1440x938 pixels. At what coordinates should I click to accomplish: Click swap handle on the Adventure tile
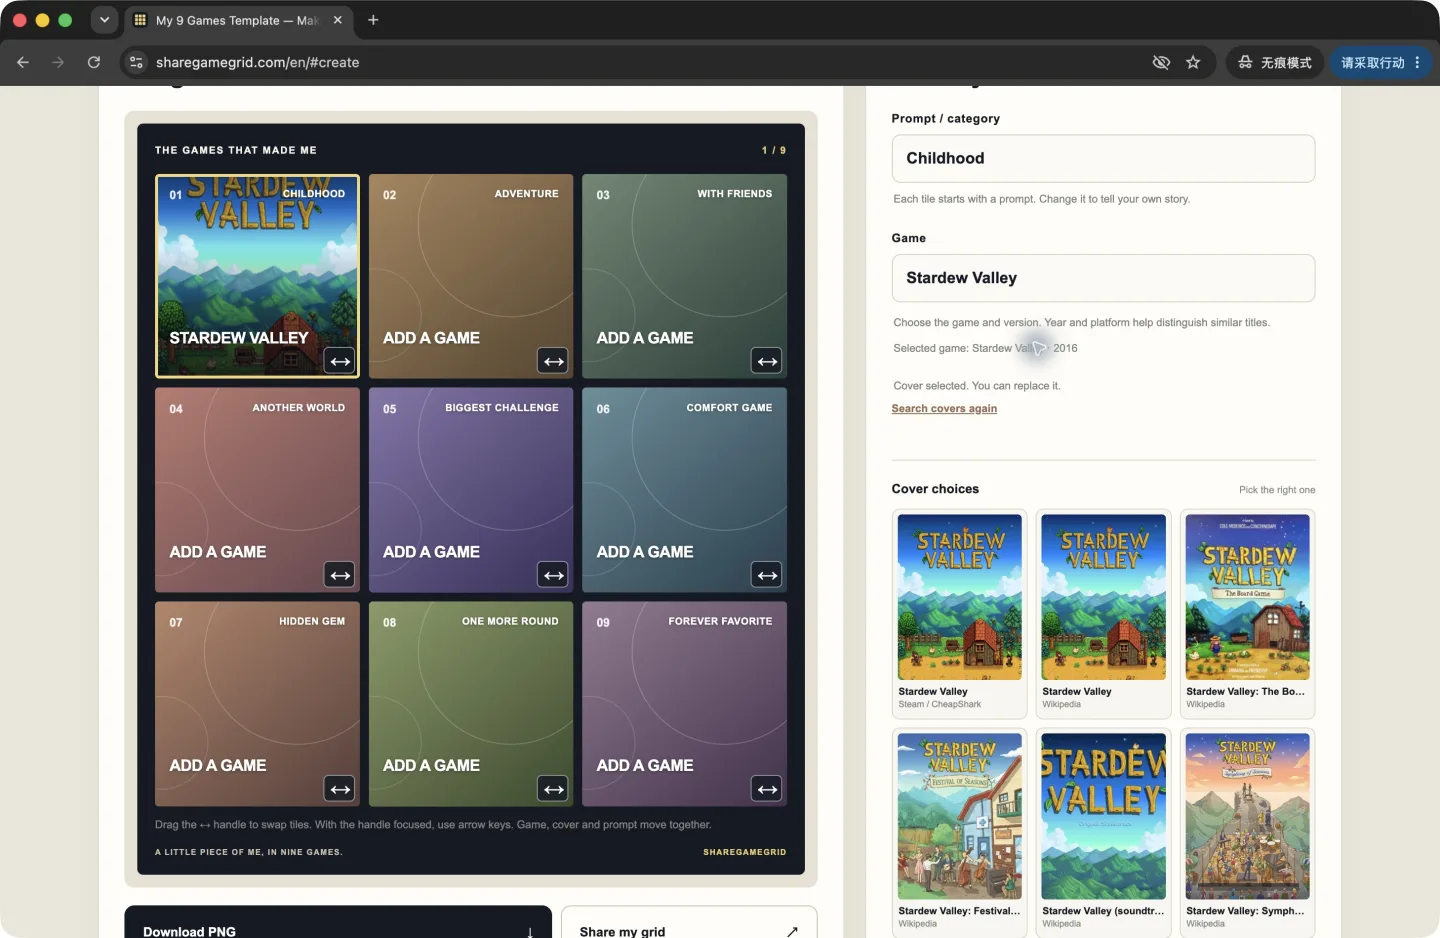click(554, 361)
